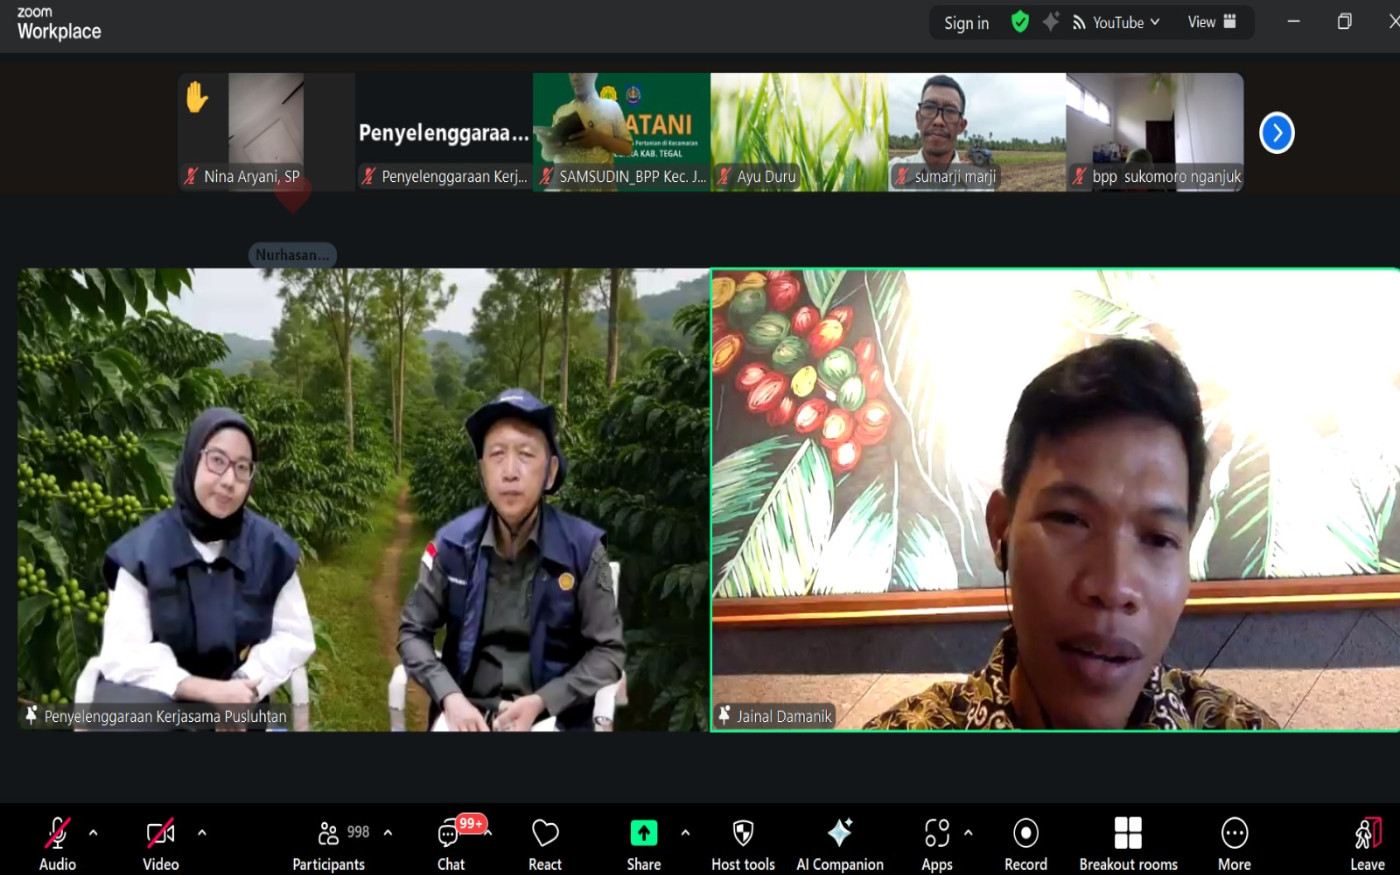Turn on the camera Video button
1400x875 pixels.
coord(160,844)
